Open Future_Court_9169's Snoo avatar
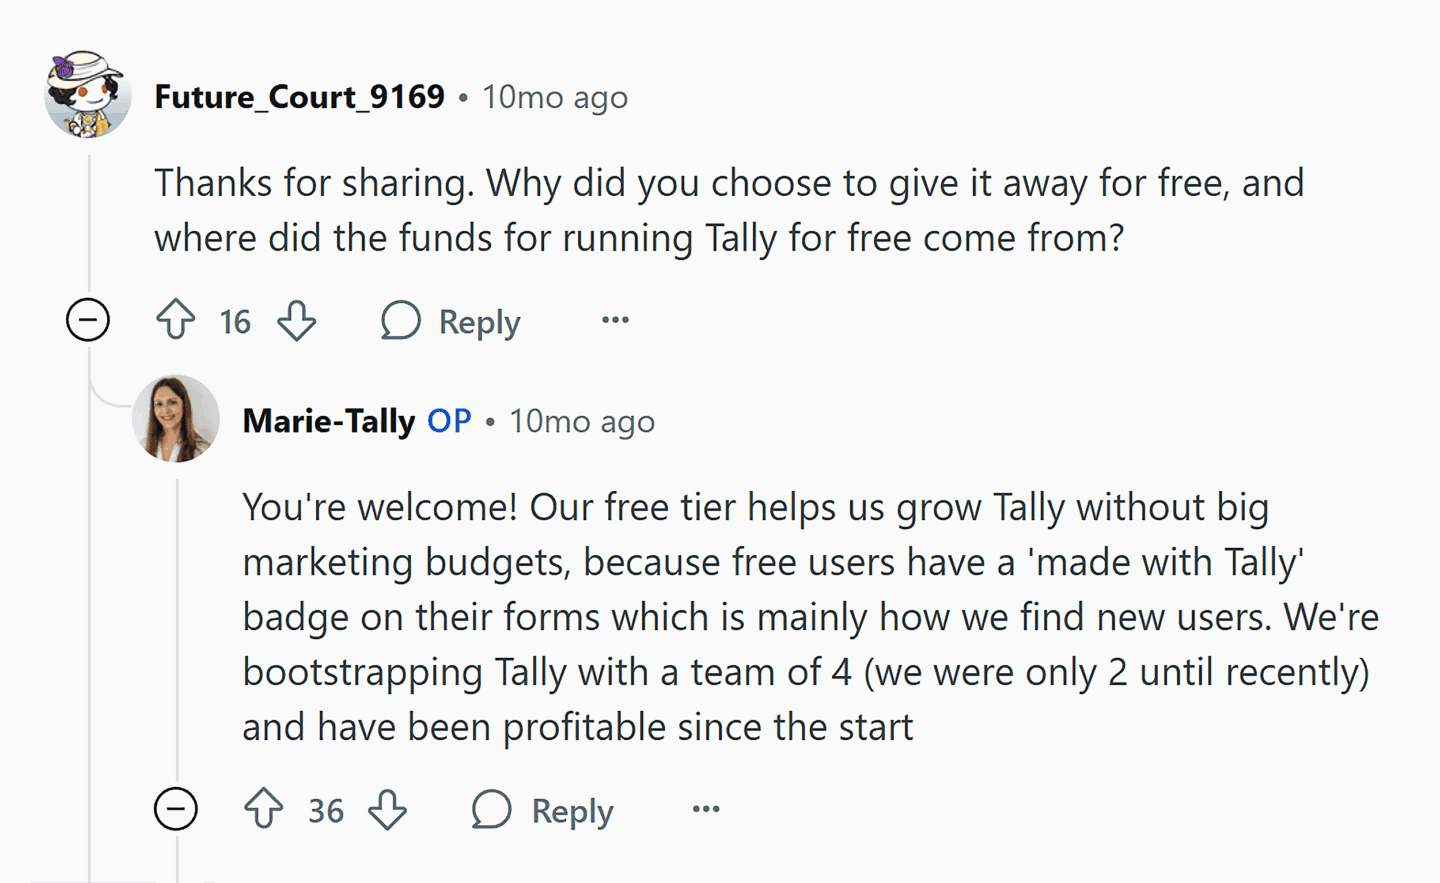 (x=87, y=95)
